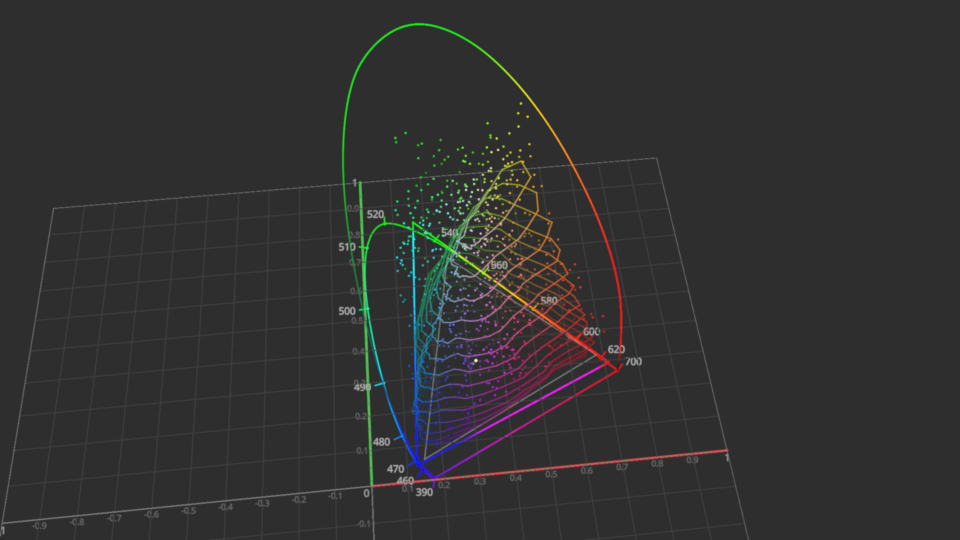
Task: Click the 0.8 tick on green axis
Action: point(354,235)
